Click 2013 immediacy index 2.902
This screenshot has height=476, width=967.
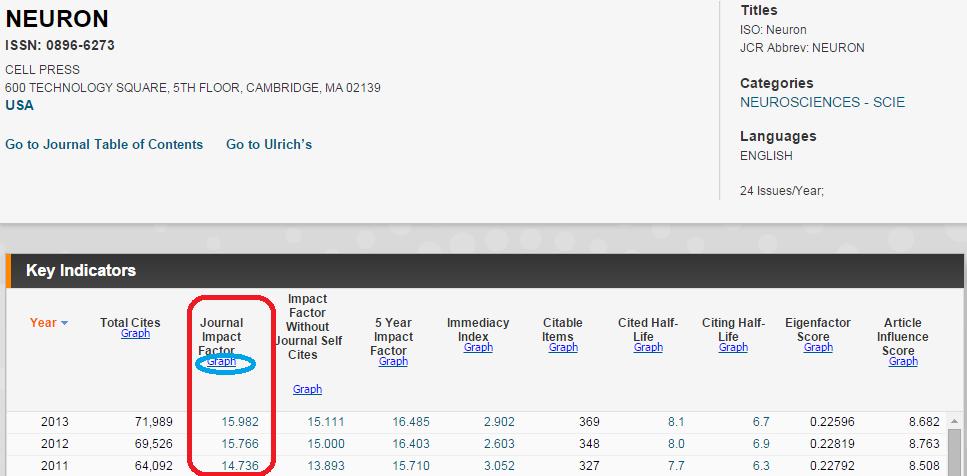[500, 422]
